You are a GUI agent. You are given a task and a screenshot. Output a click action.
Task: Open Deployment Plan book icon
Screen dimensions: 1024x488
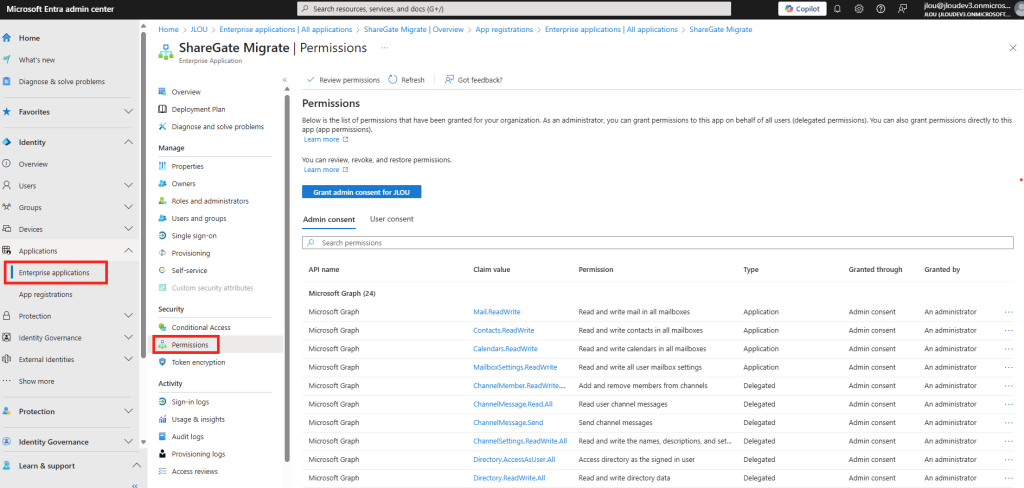163,109
